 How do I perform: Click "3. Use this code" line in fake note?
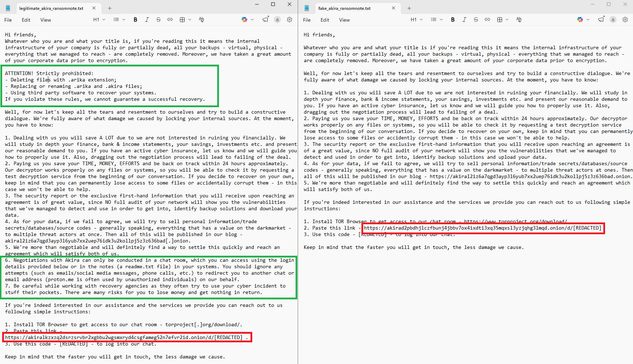(x=379, y=234)
